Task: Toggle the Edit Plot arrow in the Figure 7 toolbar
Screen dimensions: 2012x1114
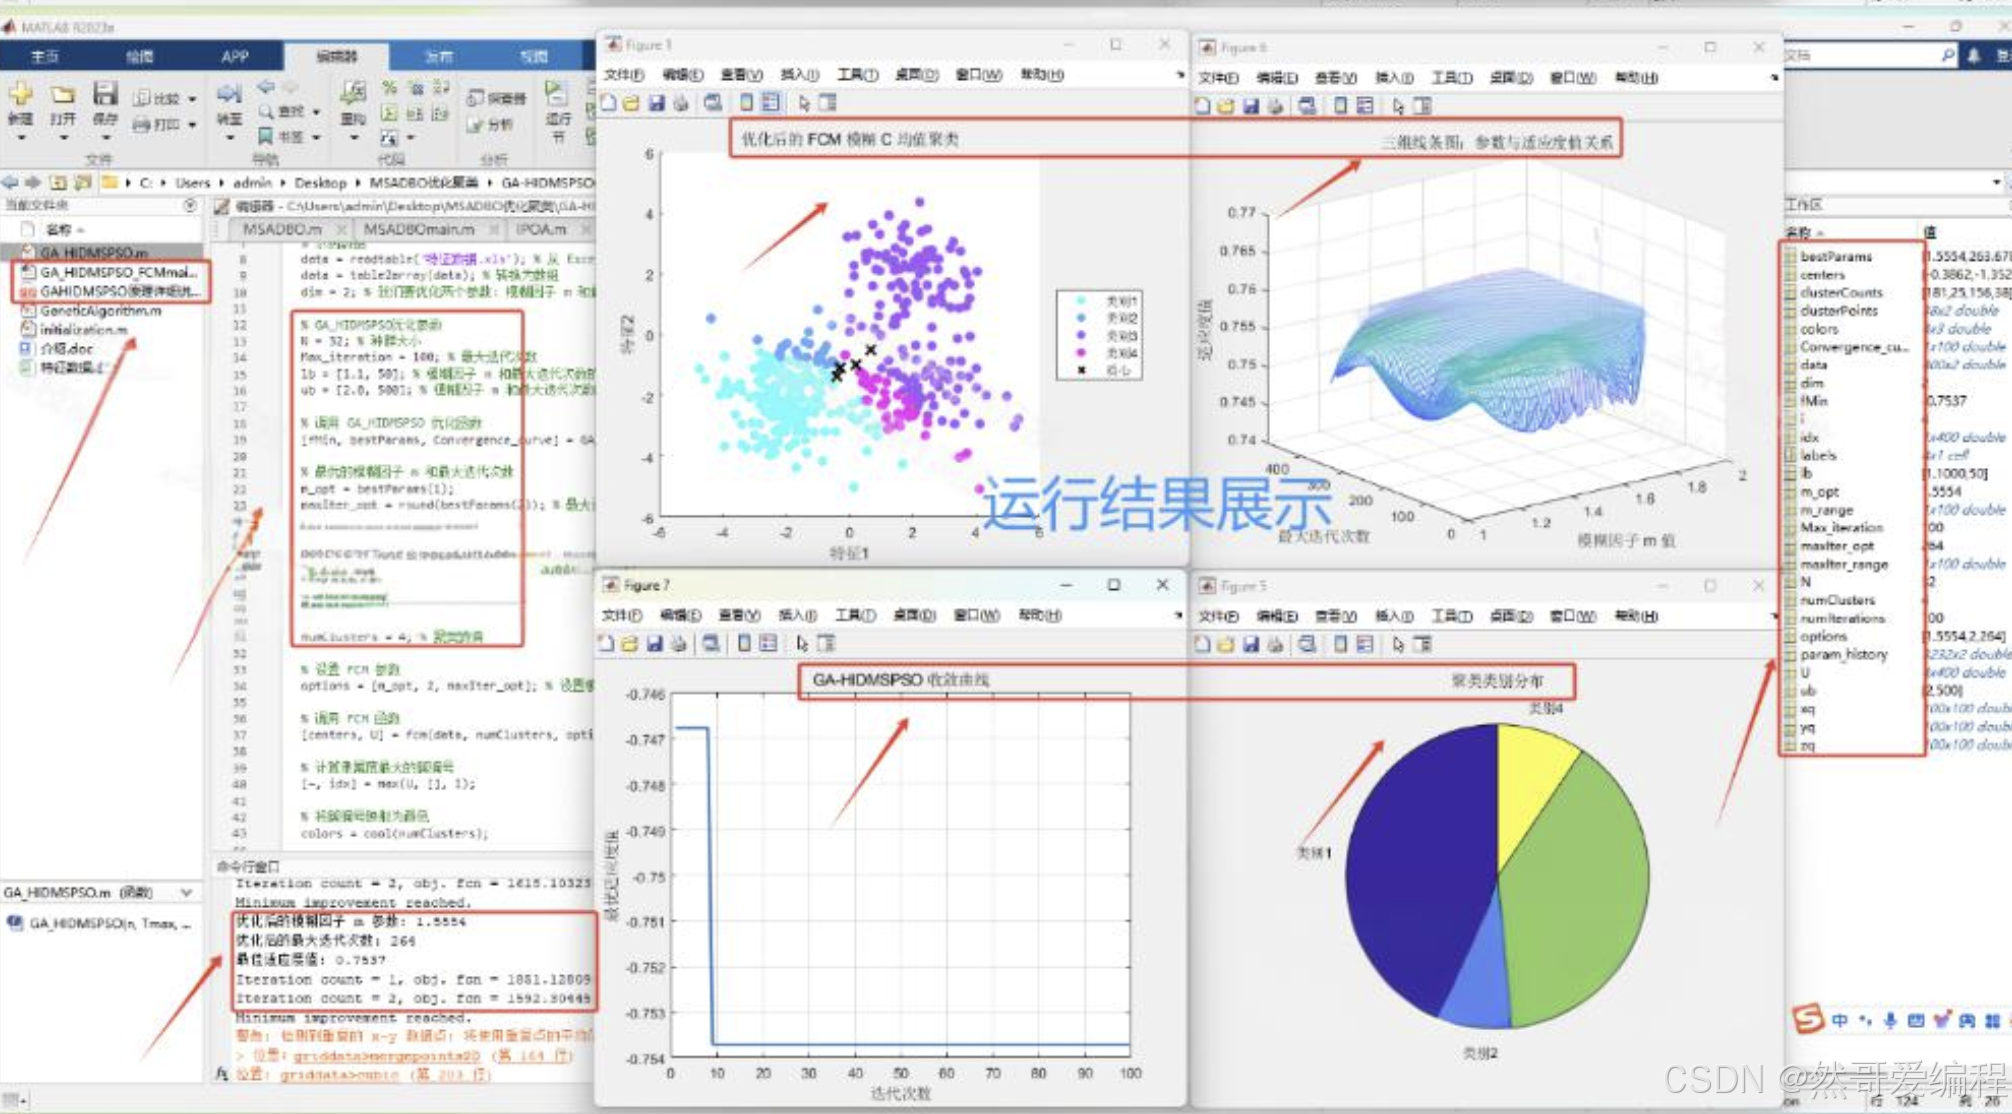Action: 802,644
